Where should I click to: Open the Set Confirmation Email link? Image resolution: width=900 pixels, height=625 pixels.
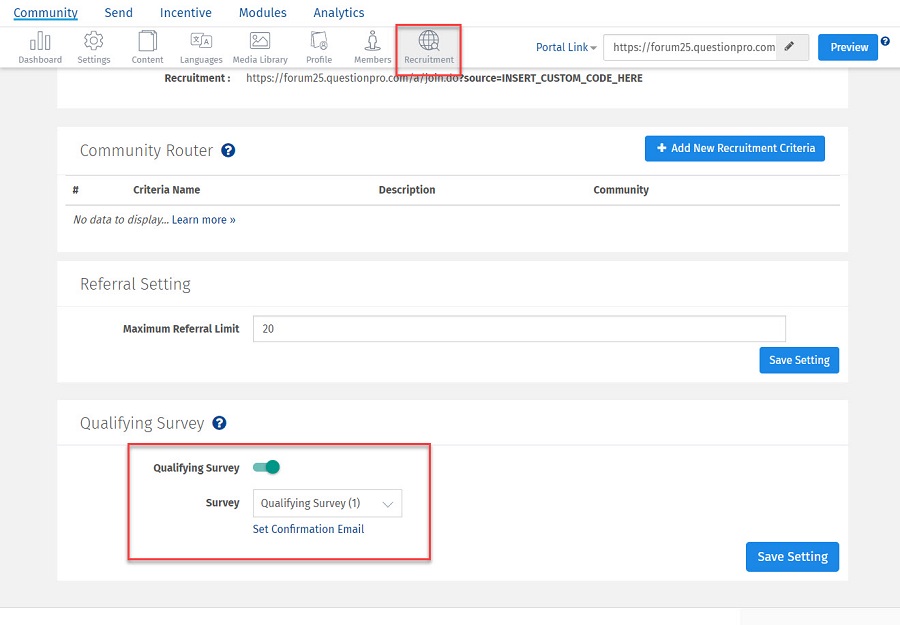(x=308, y=529)
